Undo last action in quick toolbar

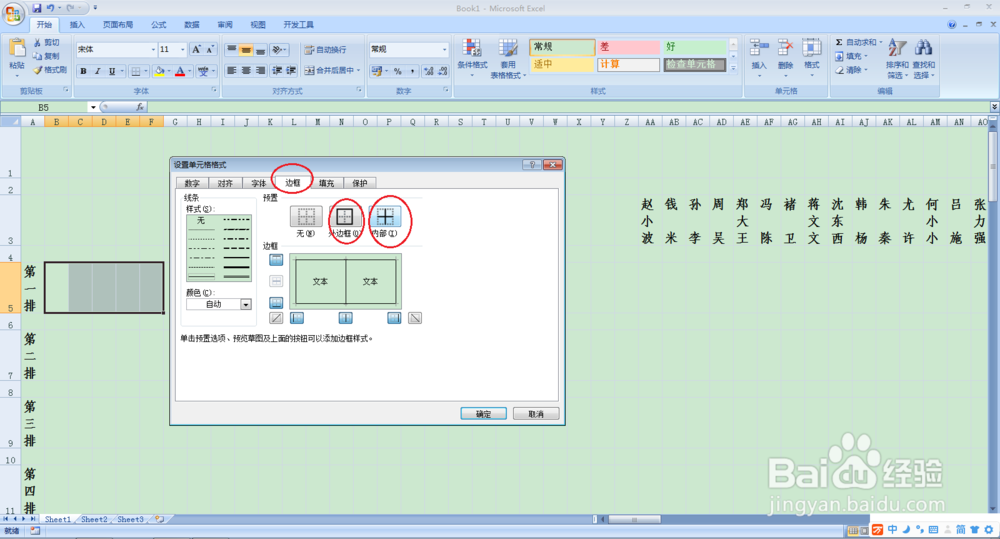(x=50, y=8)
